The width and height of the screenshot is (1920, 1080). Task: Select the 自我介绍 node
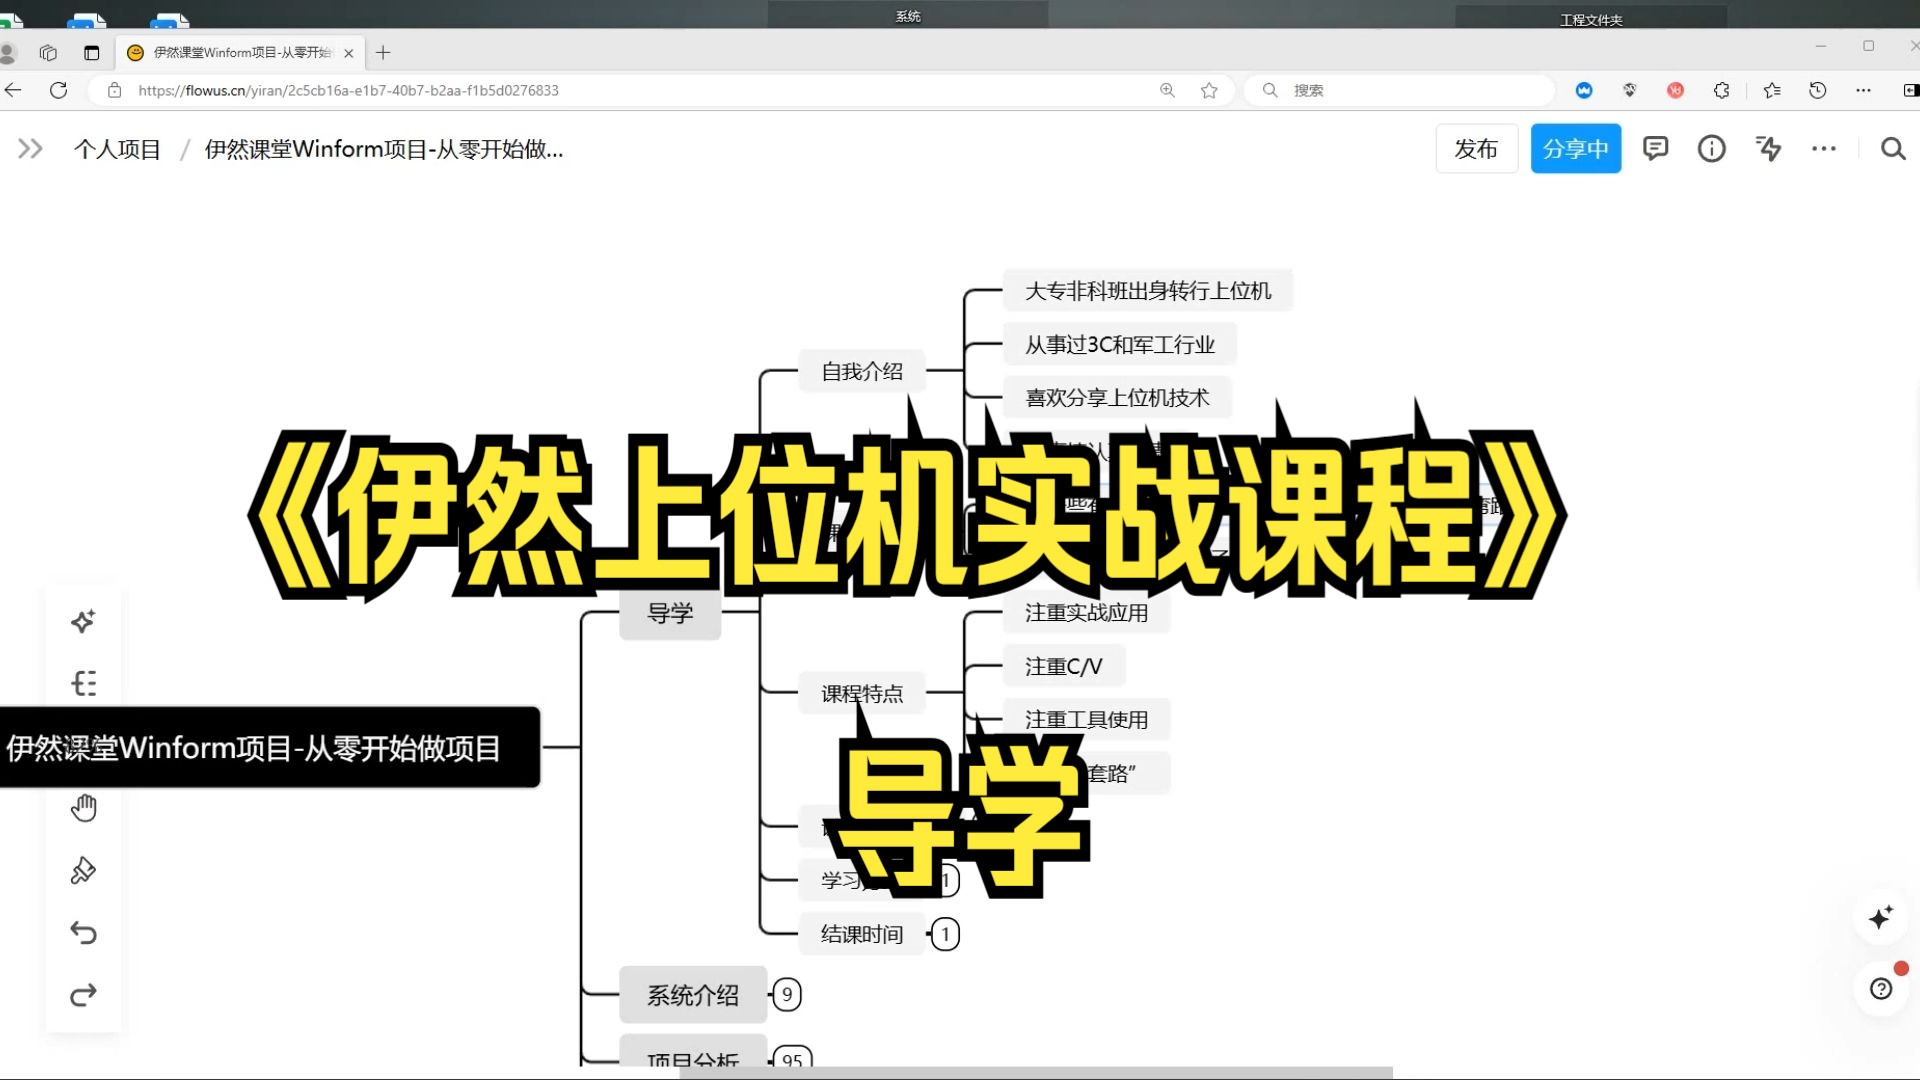click(862, 371)
